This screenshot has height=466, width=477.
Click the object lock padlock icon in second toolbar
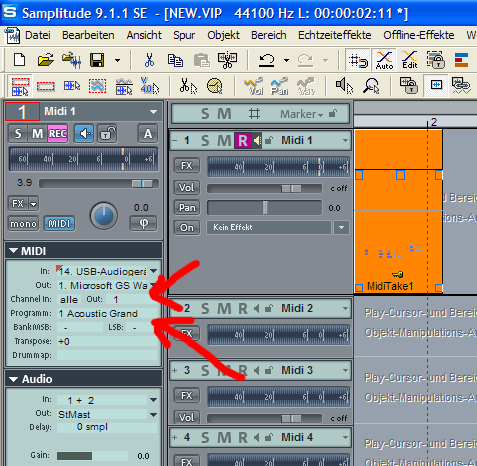click(x=409, y=85)
